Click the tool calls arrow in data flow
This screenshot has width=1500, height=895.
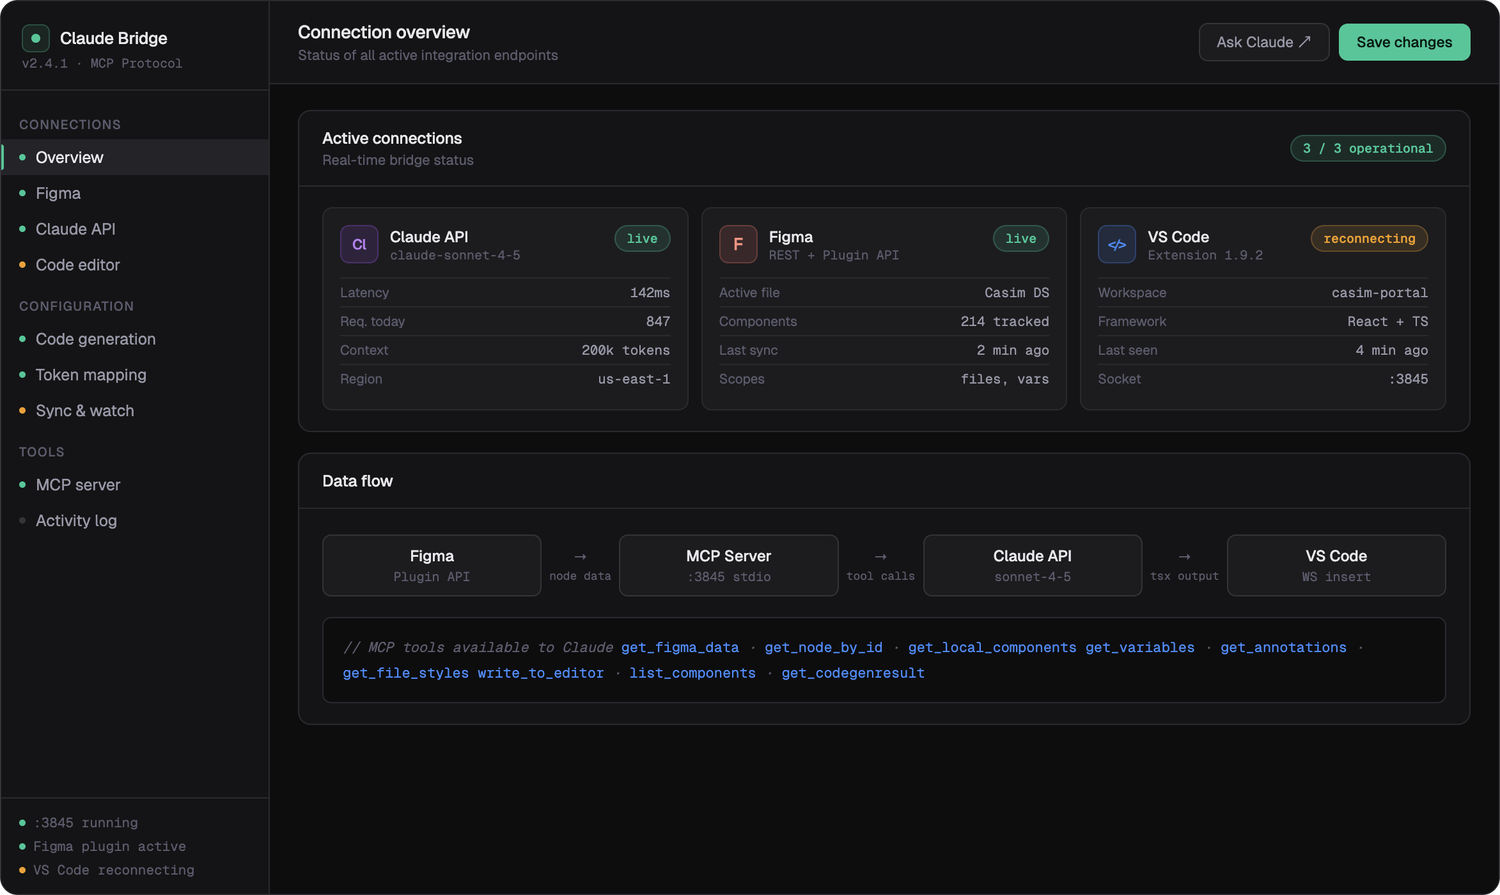click(x=880, y=557)
